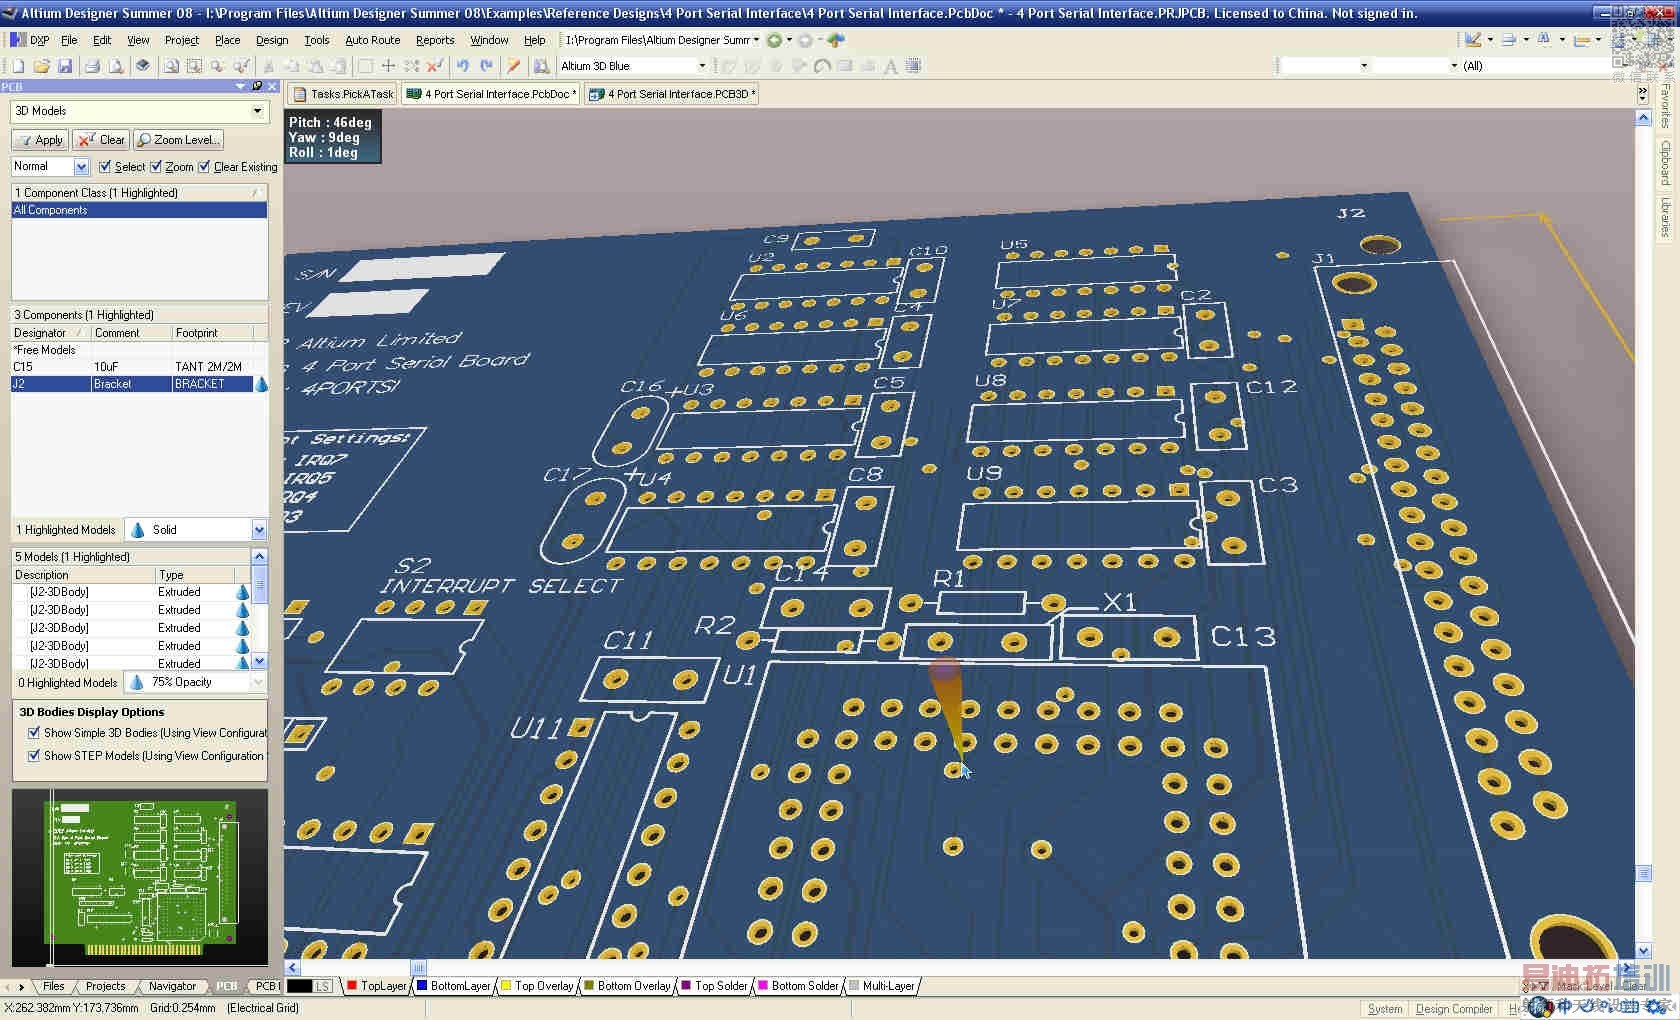1680x1020 pixels.
Task: Click the Save icon in the toolbar
Action: tap(65, 66)
